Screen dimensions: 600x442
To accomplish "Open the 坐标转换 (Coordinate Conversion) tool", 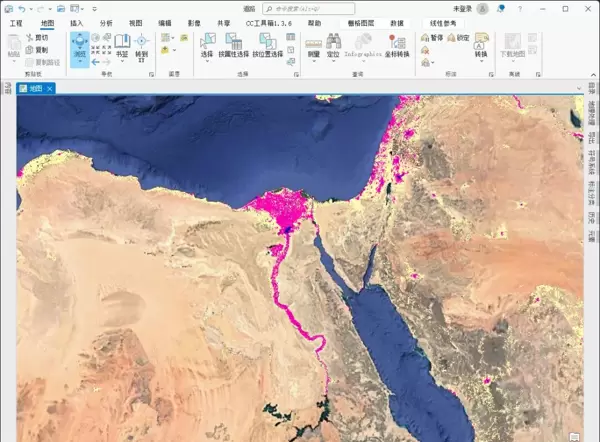I will [398, 46].
